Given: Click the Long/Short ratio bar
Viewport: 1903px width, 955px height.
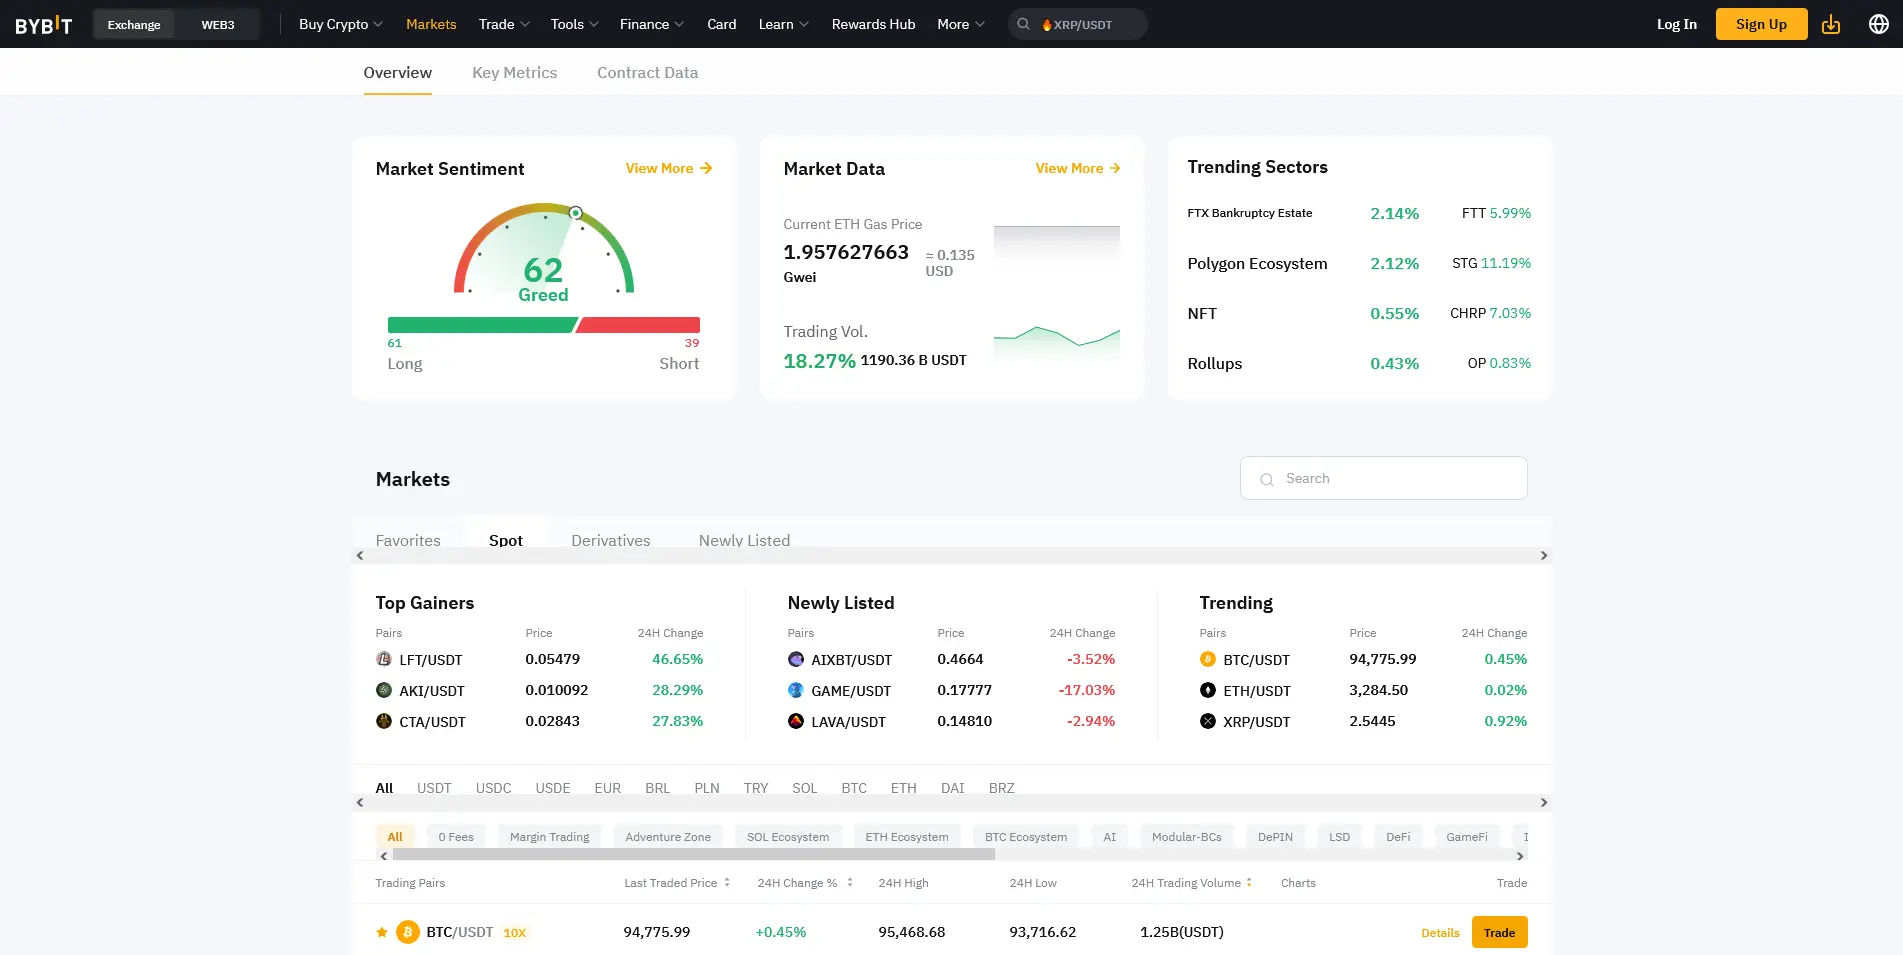Looking at the screenshot, I should [544, 325].
